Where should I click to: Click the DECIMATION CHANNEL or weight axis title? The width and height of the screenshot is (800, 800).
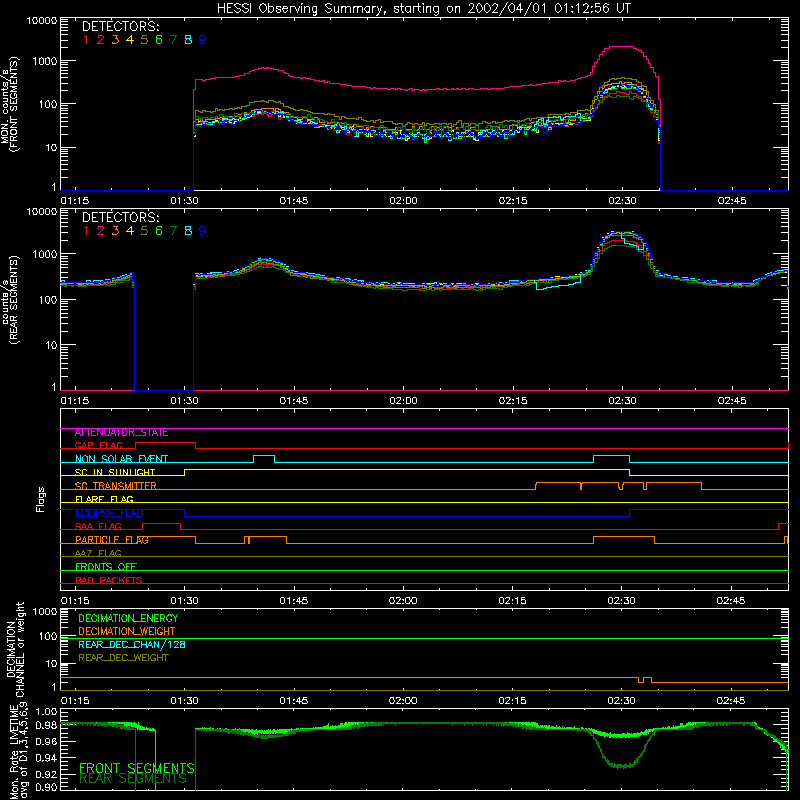pos(15,650)
